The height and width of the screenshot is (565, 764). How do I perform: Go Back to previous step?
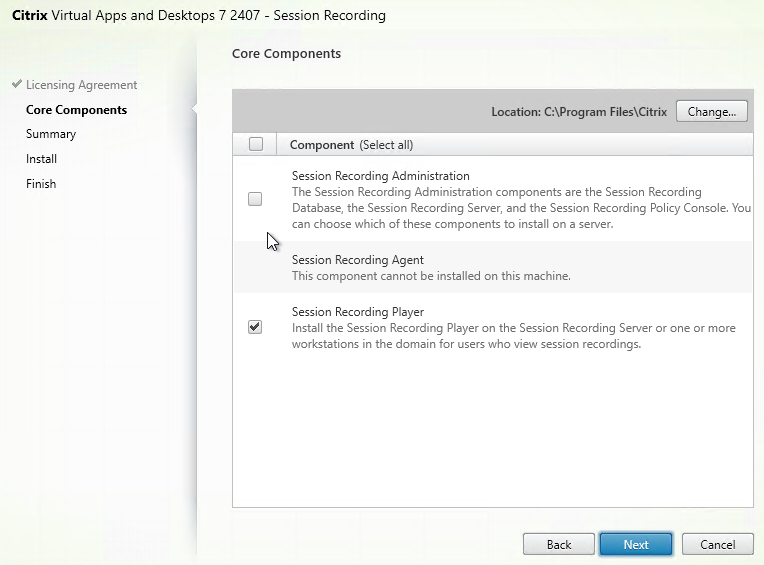pyautogui.click(x=558, y=544)
